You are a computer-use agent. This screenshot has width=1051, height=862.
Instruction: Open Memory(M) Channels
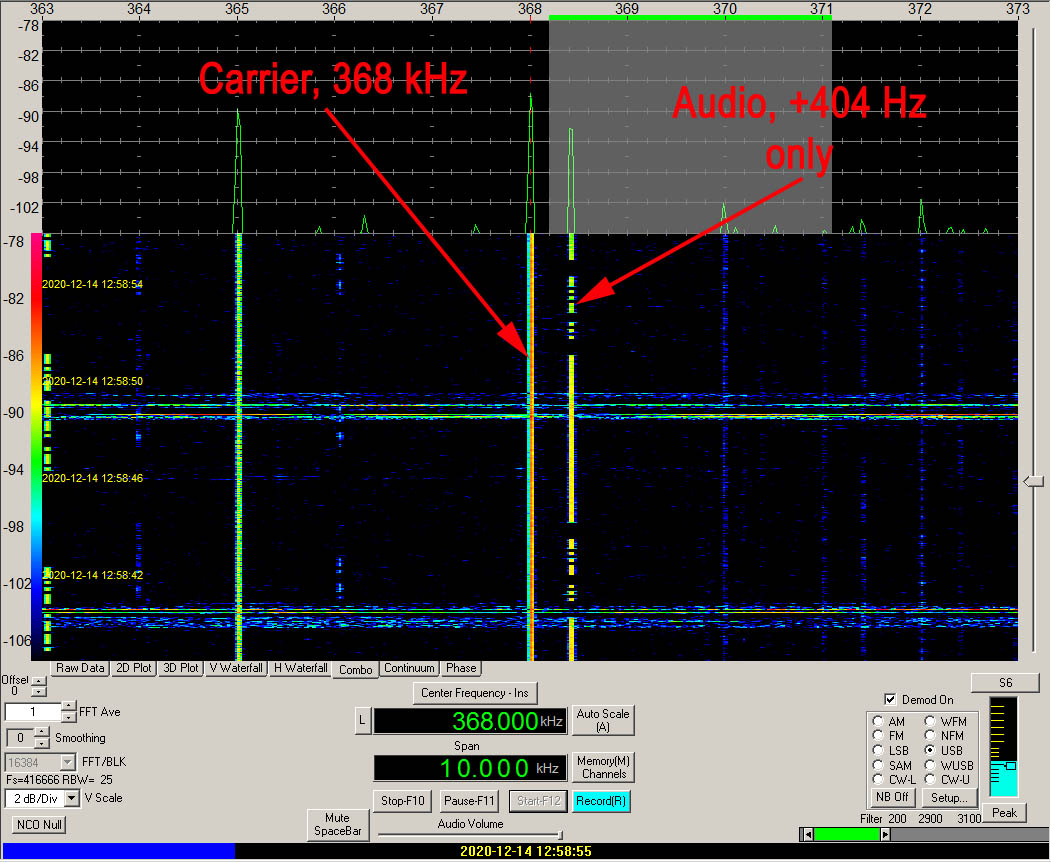[603, 767]
